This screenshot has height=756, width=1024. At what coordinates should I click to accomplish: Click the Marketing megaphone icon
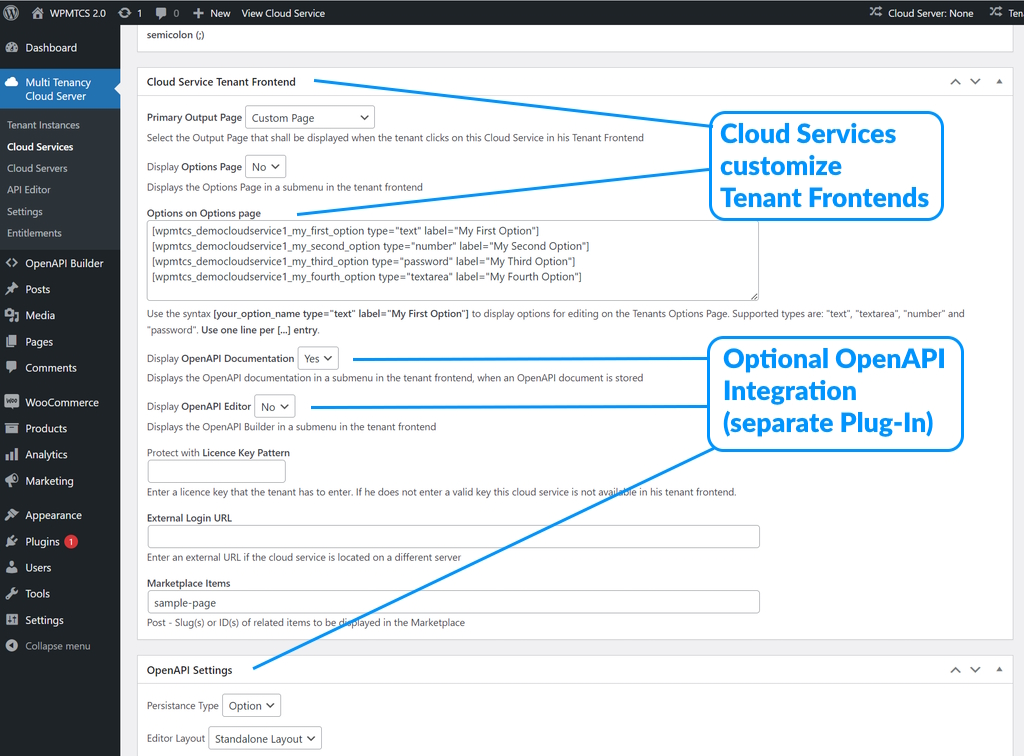(x=12, y=480)
